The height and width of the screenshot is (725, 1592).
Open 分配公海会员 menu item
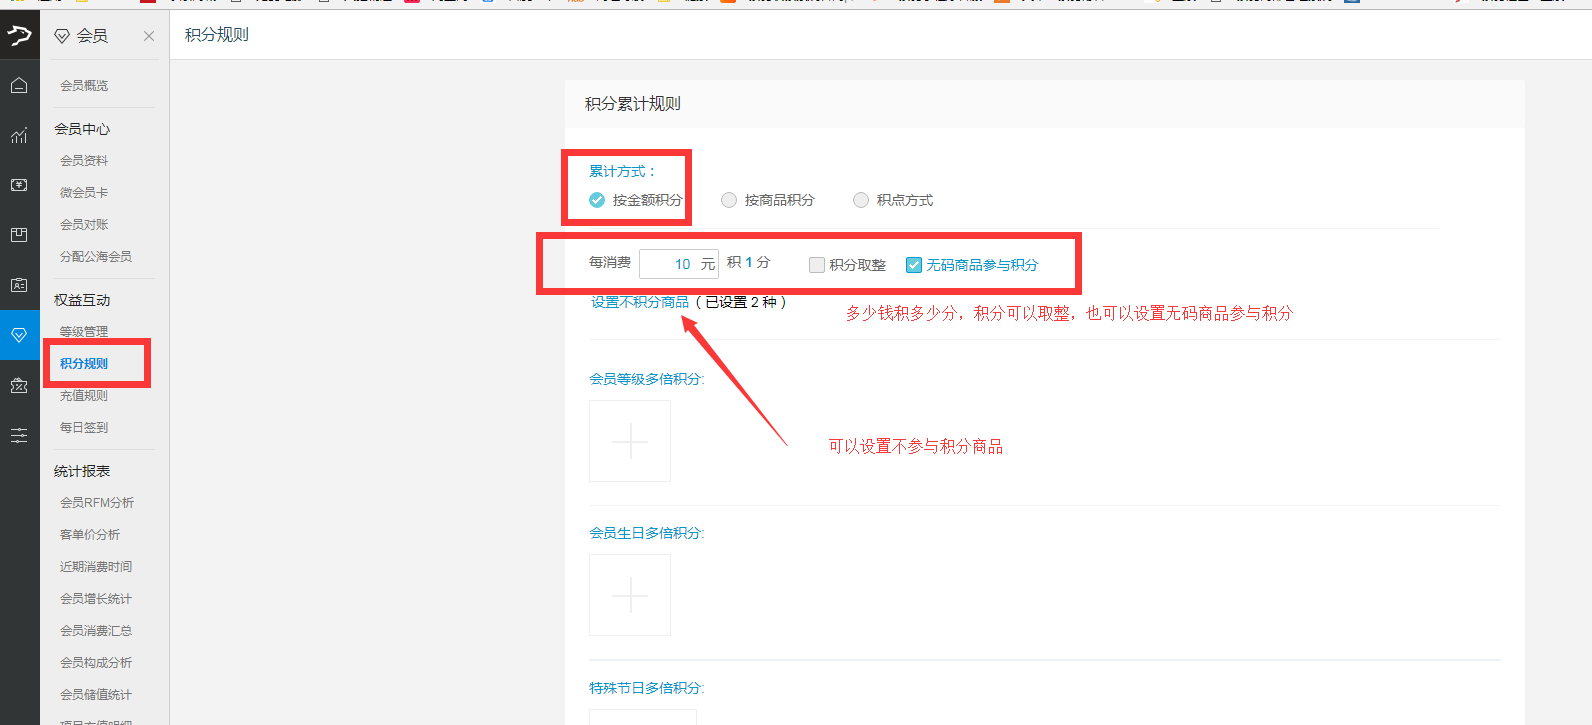coord(96,257)
